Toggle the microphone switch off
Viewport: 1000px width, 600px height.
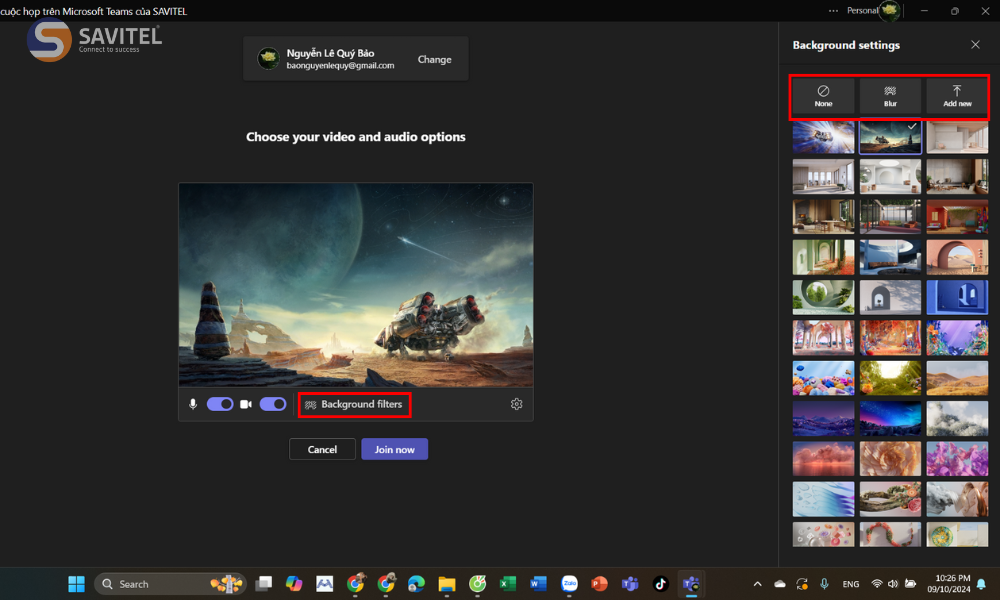(x=220, y=404)
